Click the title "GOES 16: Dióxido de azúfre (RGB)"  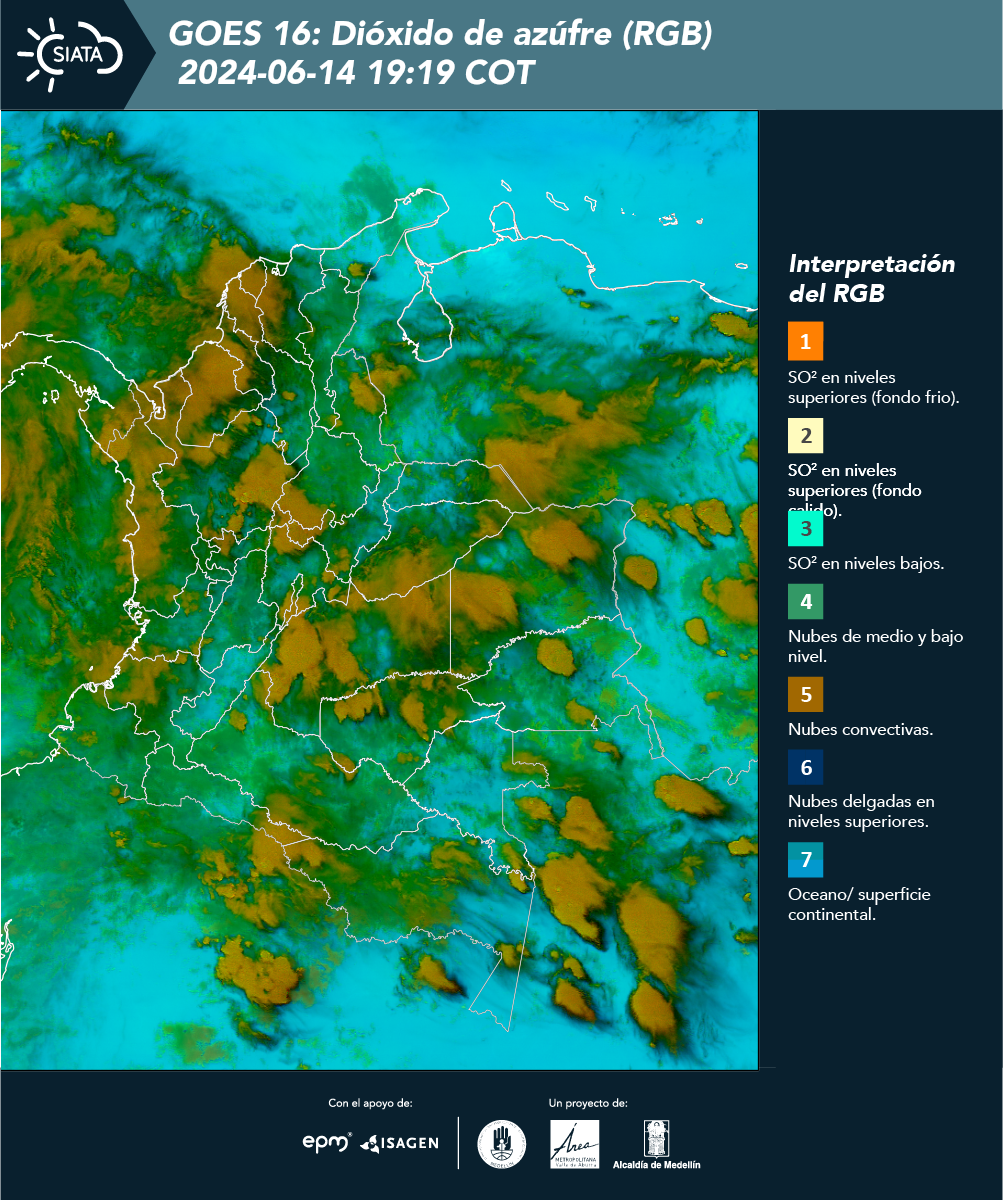pyautogui.click(x=440, y=35)
